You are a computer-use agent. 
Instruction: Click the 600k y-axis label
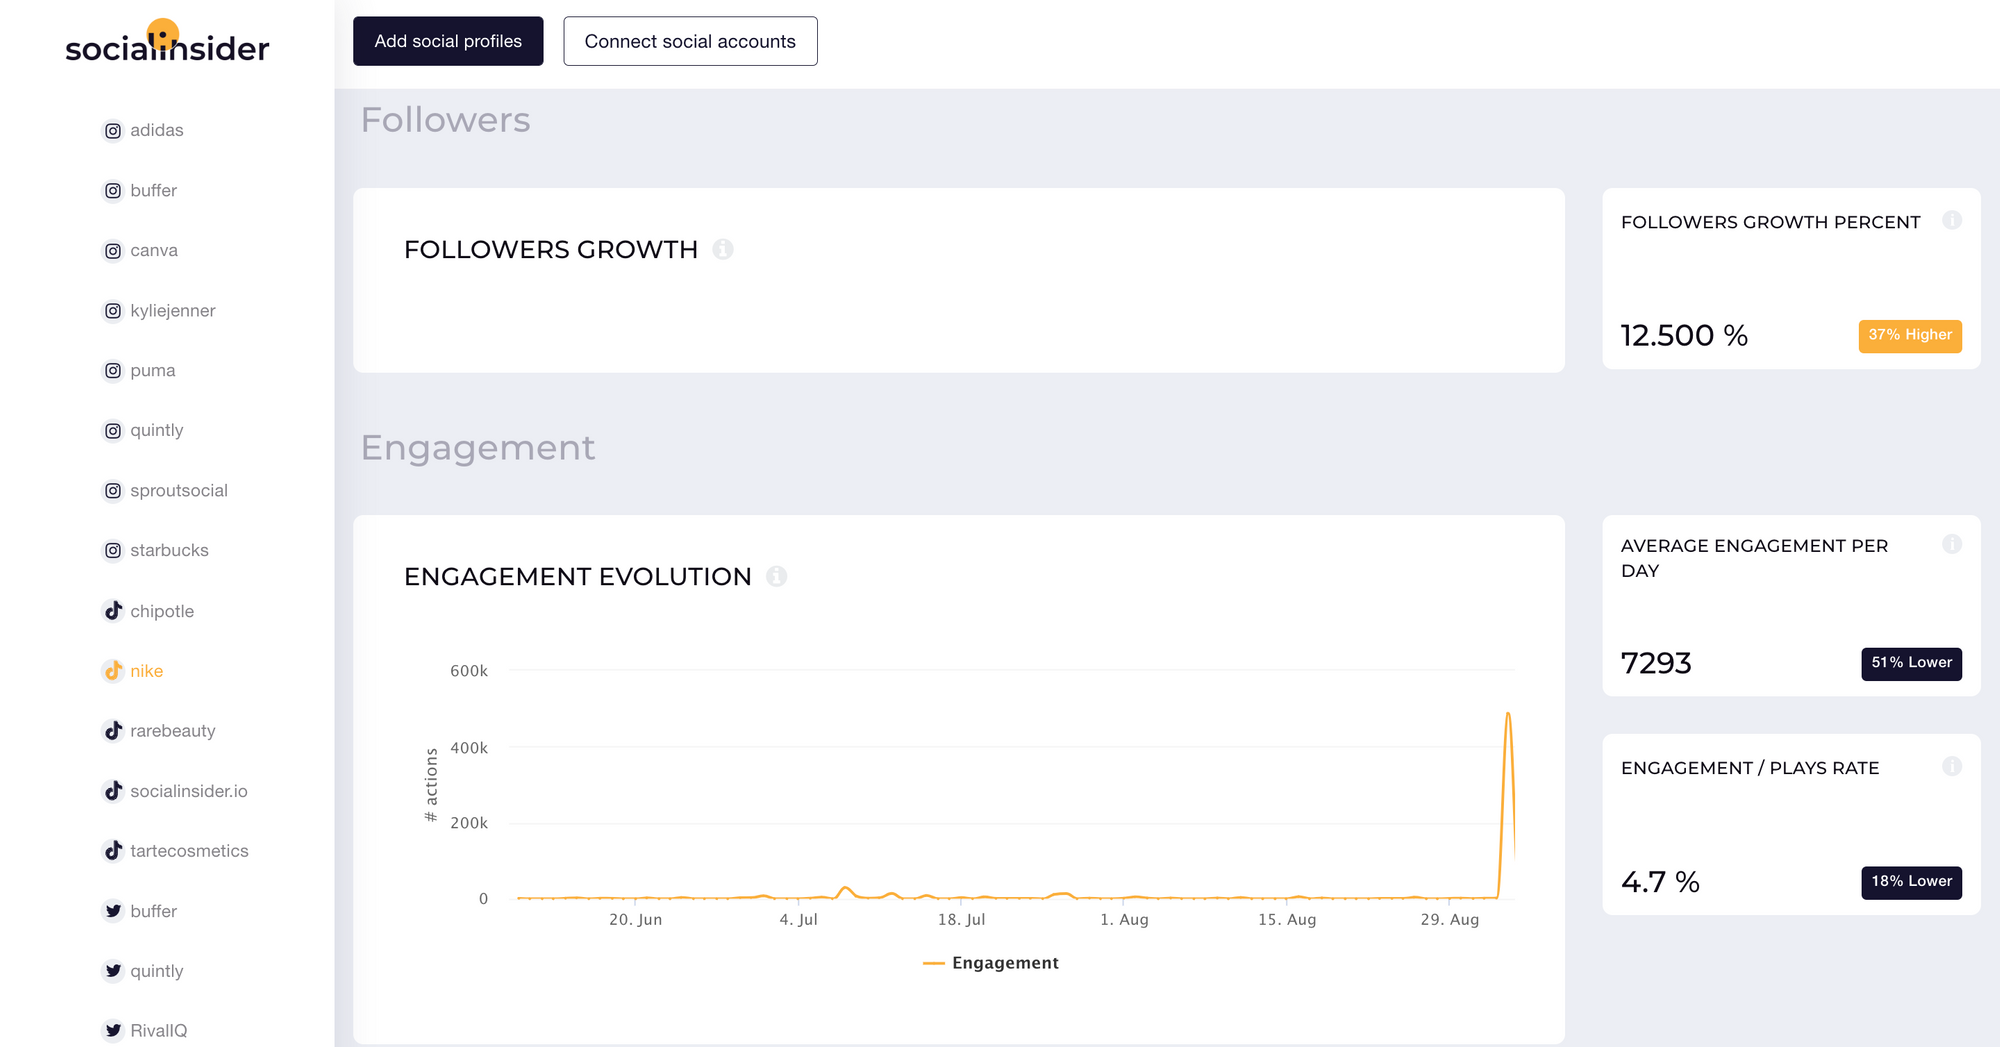469,671
